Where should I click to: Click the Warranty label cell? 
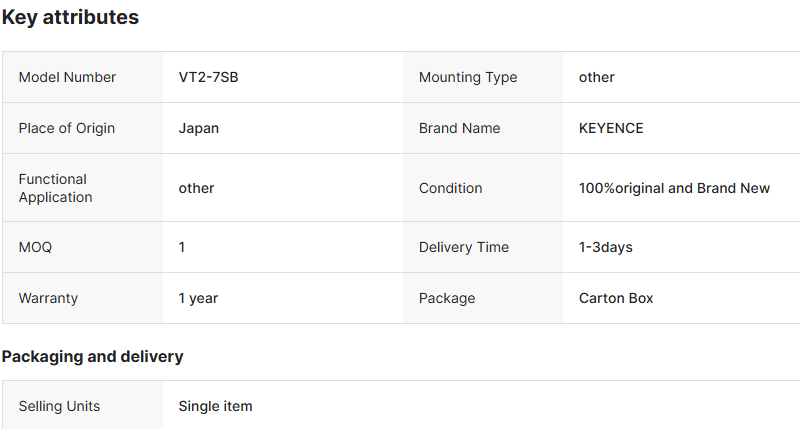click(48, 298)
